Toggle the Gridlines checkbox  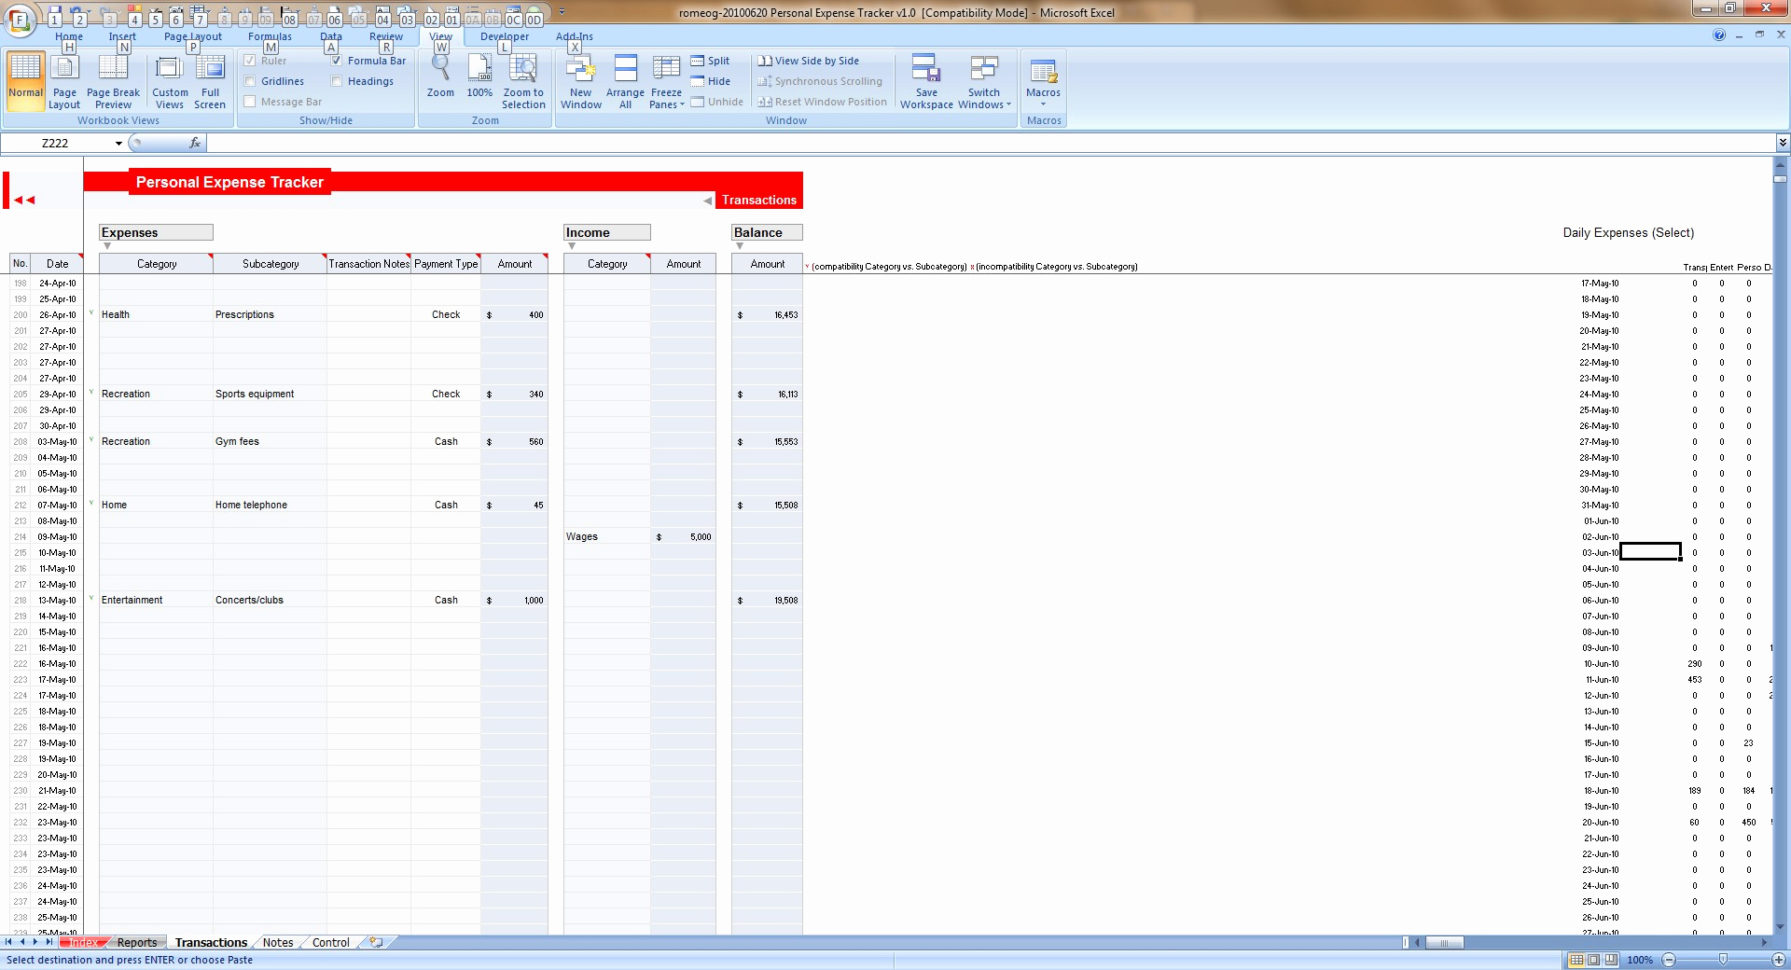click(x=250, y=81)
